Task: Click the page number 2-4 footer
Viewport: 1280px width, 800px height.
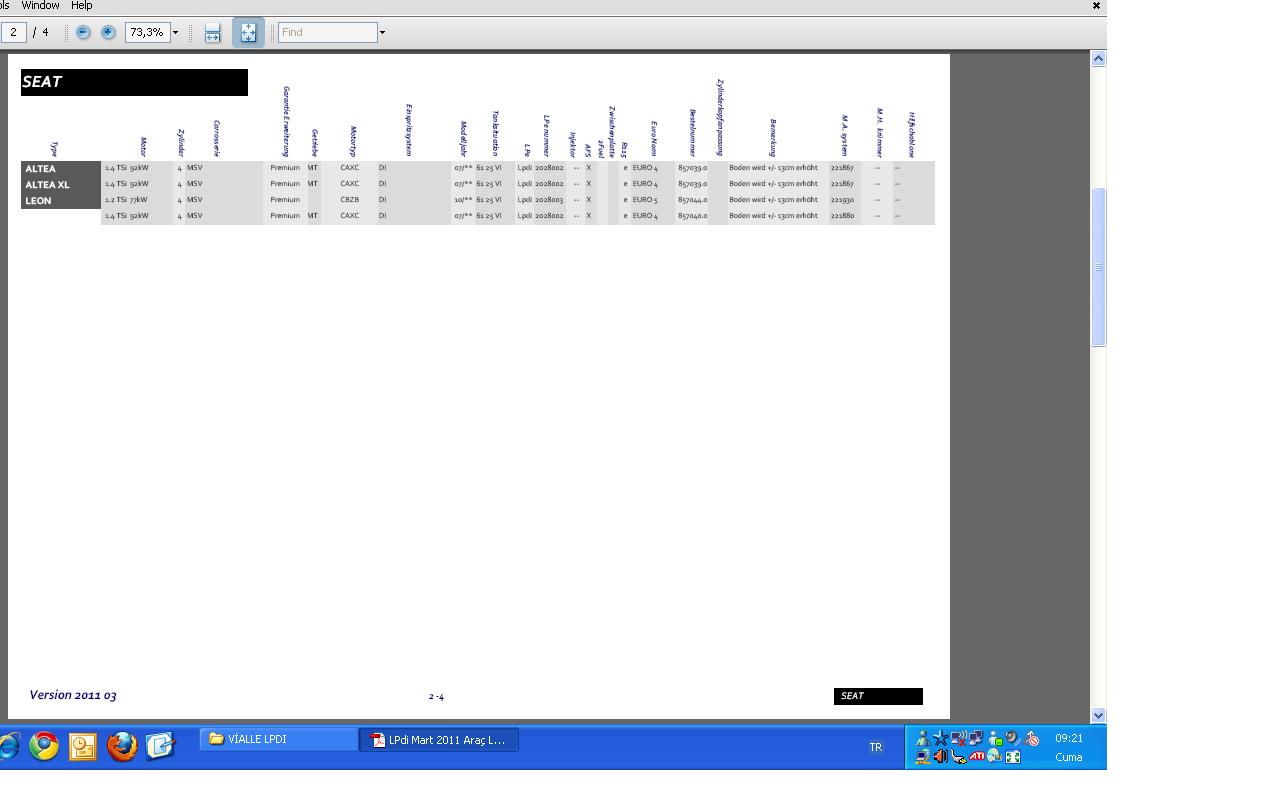Action: 436,697
